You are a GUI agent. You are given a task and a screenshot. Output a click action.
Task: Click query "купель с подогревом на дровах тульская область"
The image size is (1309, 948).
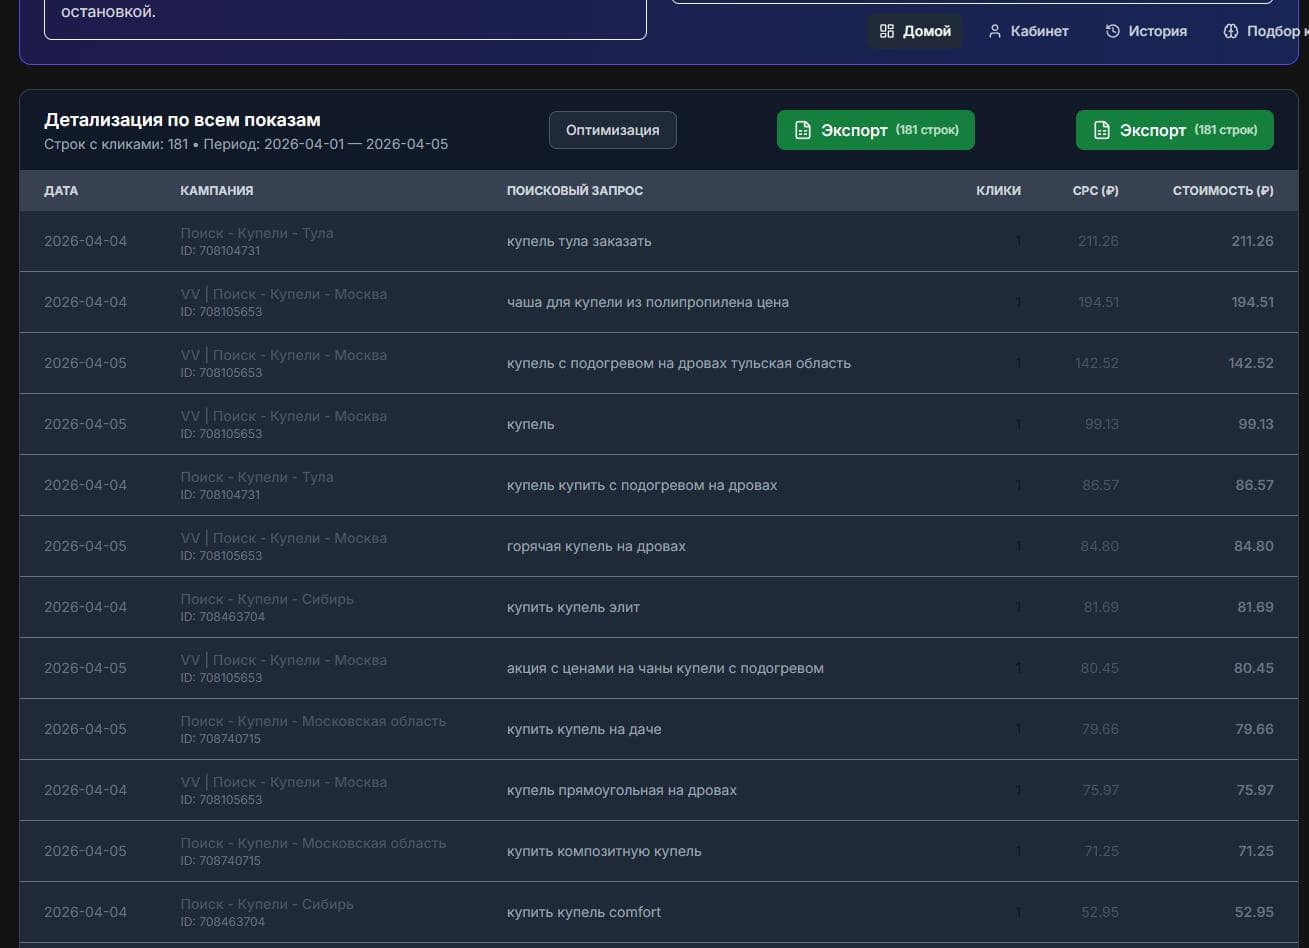(x=679, y=363)
